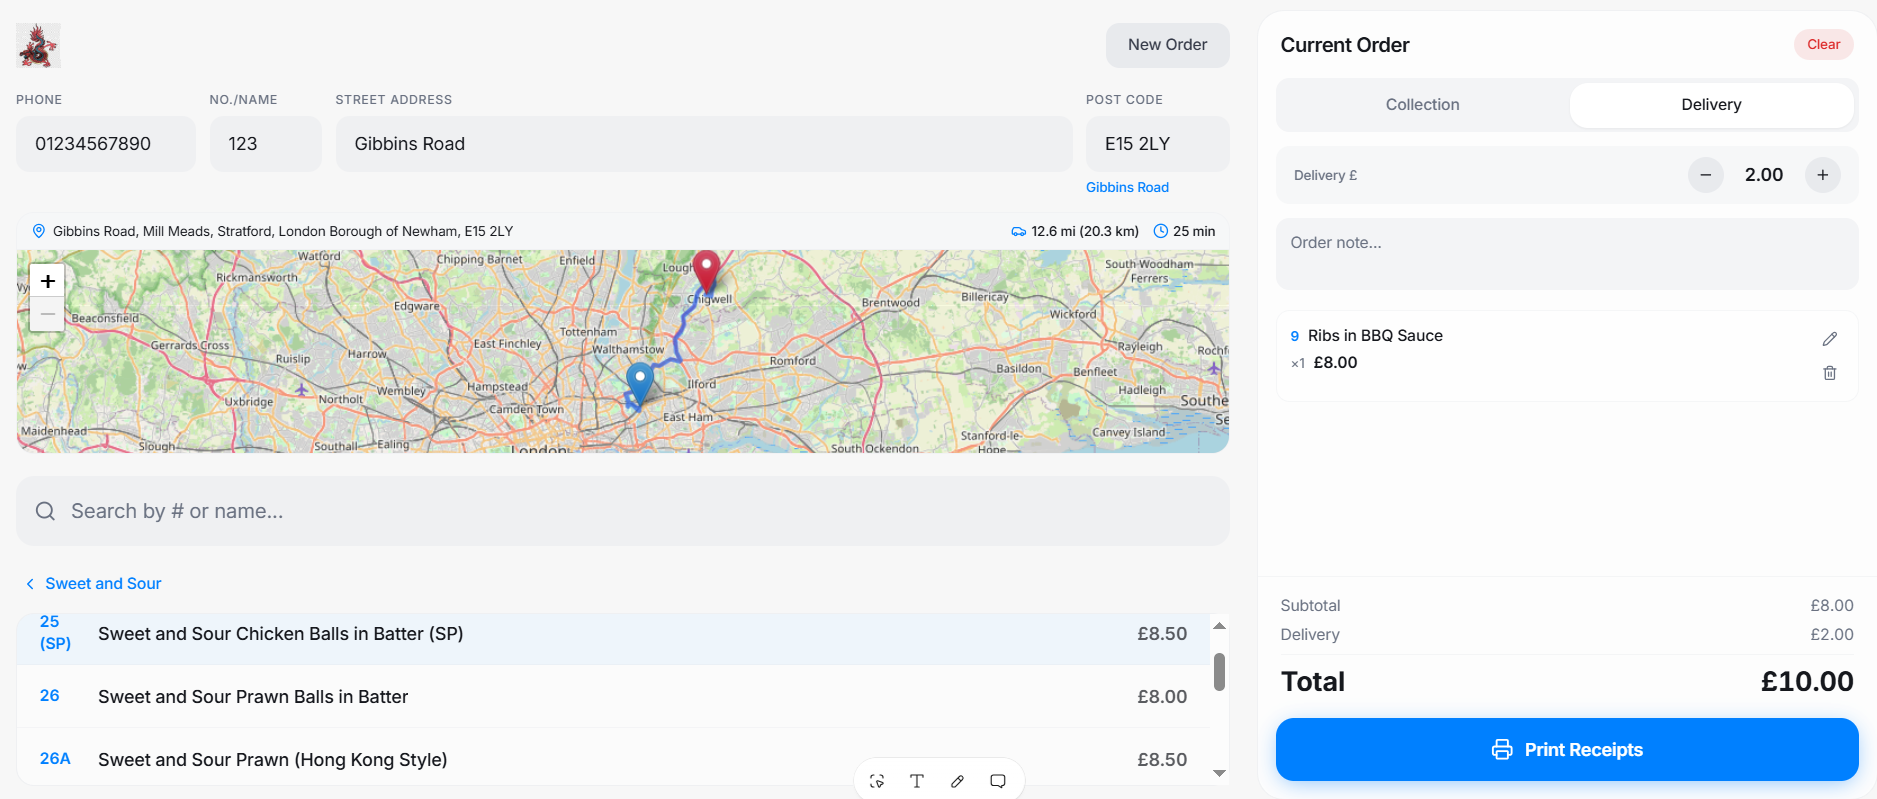Zoom in on the map
Screen dimensions: 1877x799
47,281
